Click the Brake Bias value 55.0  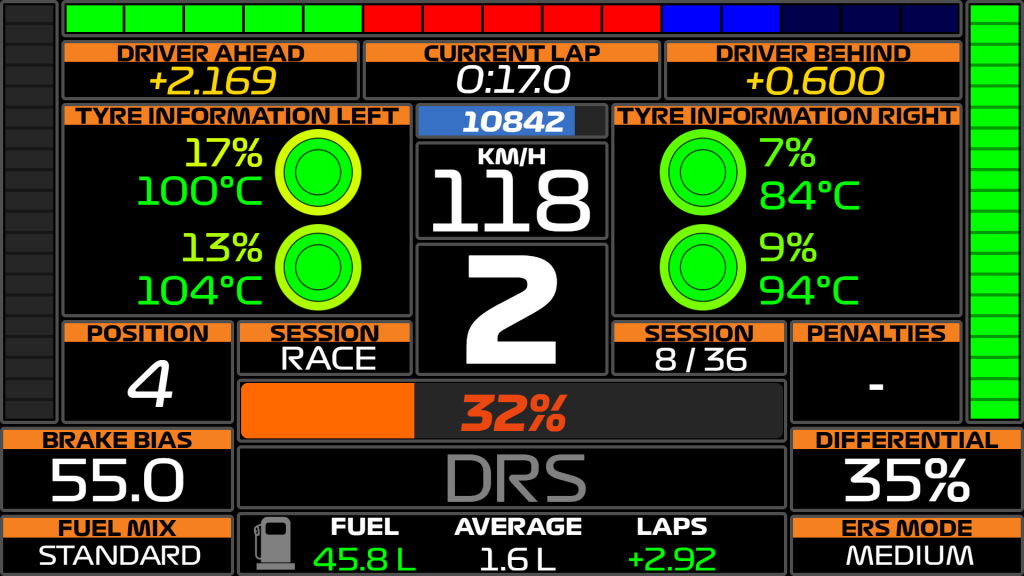[x=117, y=480]
